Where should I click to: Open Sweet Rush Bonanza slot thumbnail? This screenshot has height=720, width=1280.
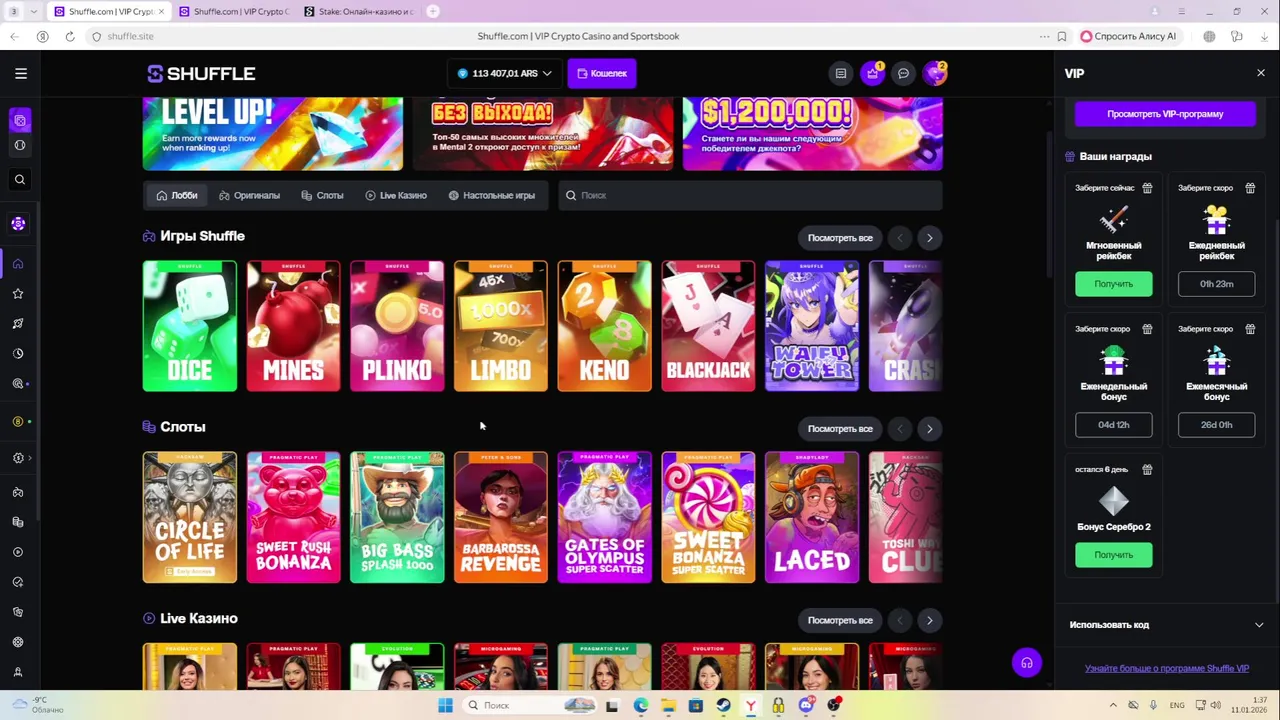293,517
